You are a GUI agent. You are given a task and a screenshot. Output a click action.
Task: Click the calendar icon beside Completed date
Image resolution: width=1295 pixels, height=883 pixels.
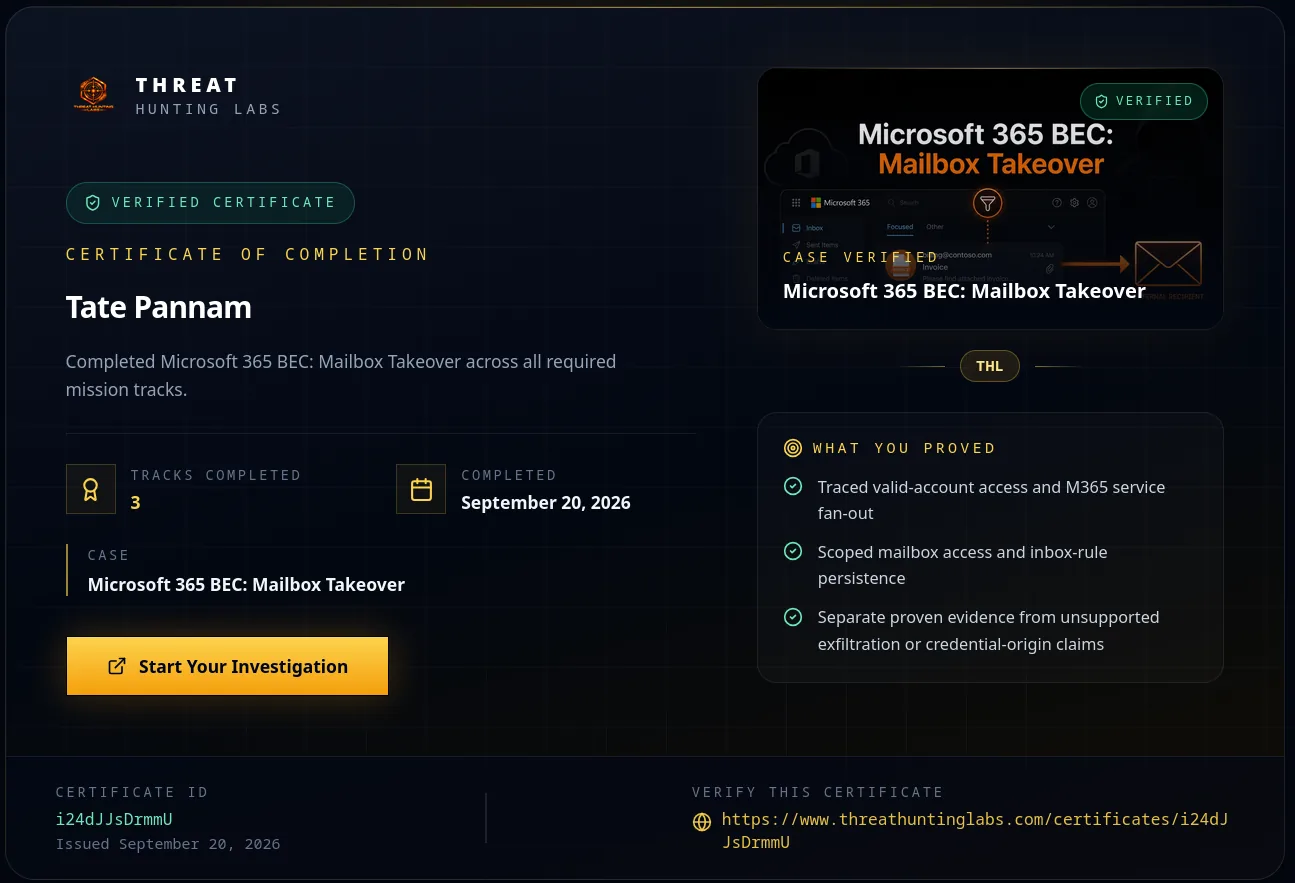421,489
